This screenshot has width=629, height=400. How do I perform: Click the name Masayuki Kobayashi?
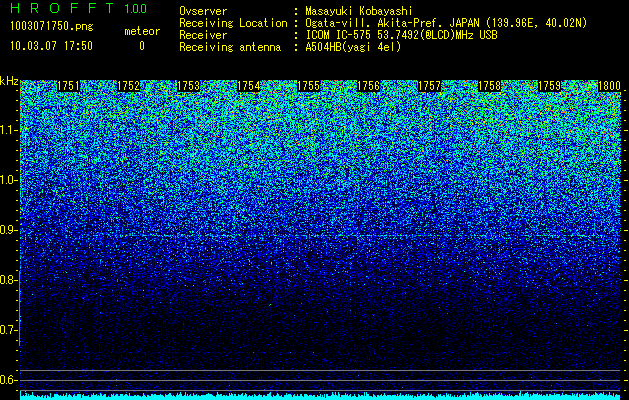(359, 11)
